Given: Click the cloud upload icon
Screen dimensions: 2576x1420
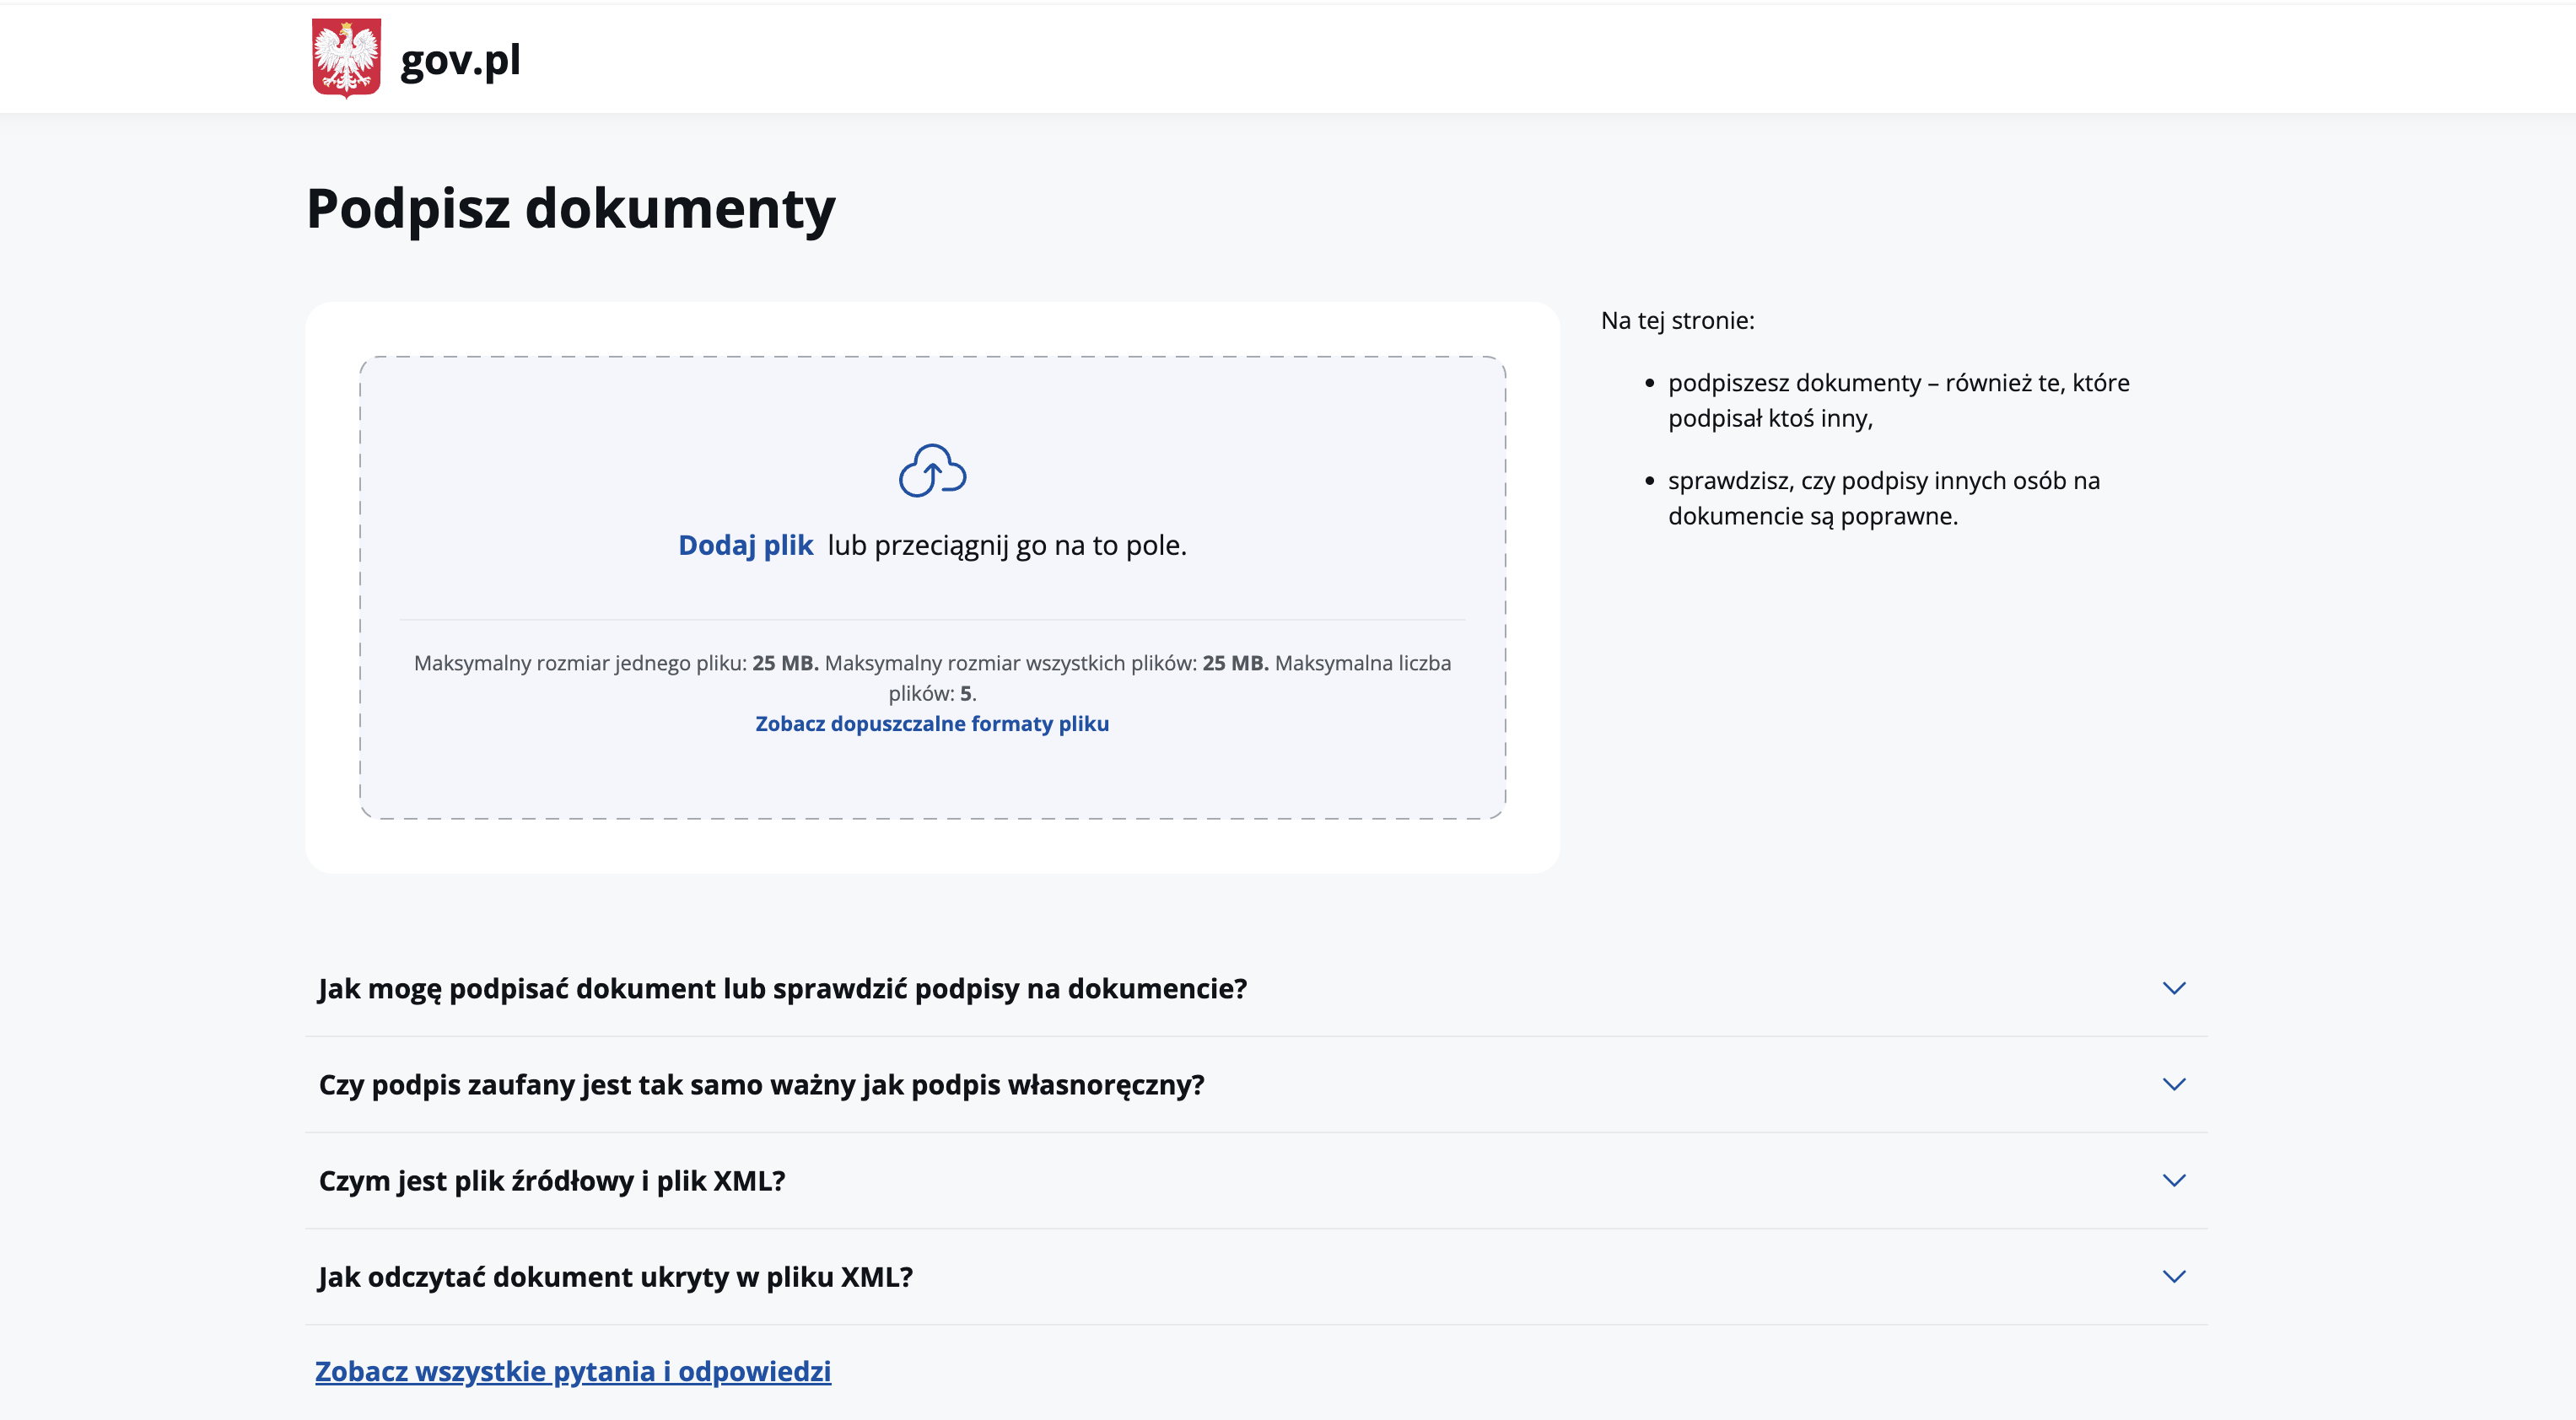Looking at the screenshot, I should pyautogui.click(x=932, y=470).
